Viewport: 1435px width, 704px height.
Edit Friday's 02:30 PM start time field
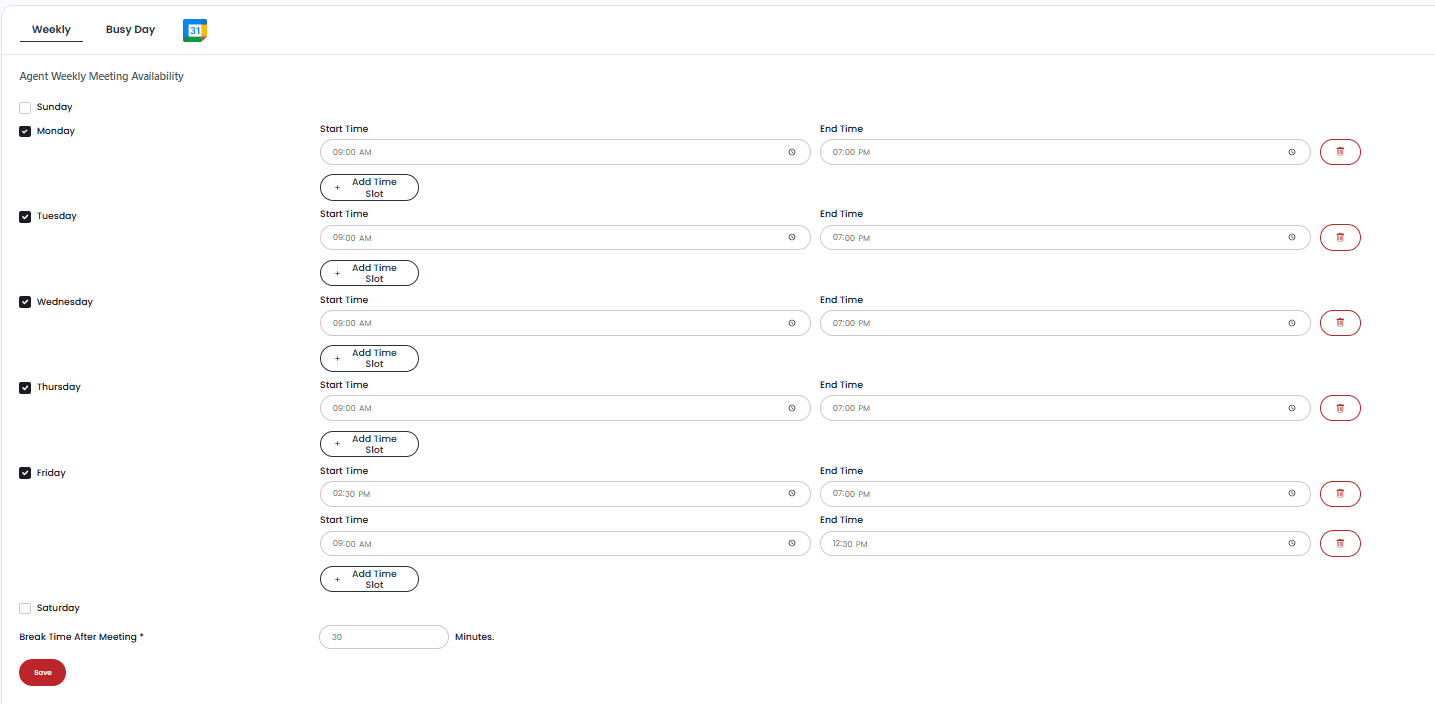click(x=565, y=494)
